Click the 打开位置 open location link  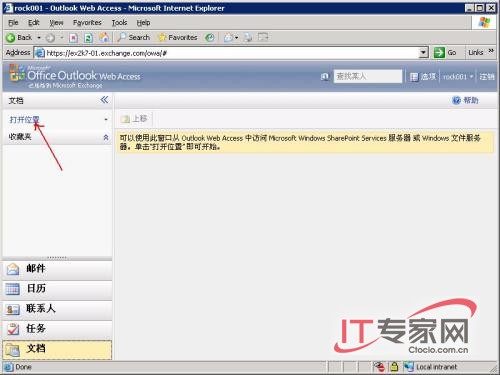tap(25, 119)
